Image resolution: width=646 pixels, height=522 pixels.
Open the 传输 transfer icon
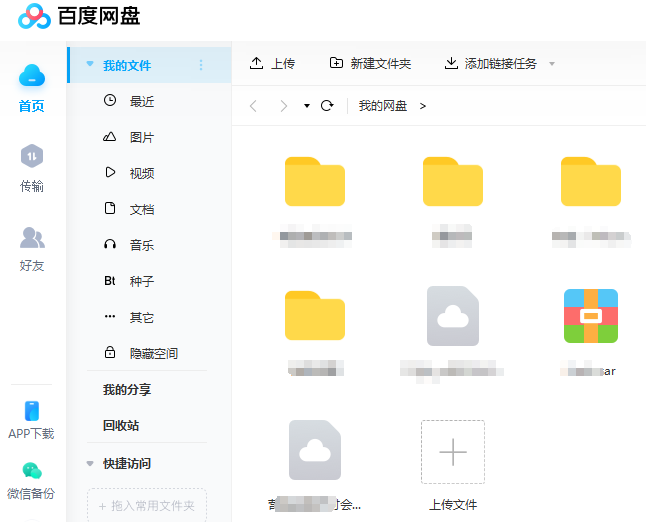(x=32, y=157)
